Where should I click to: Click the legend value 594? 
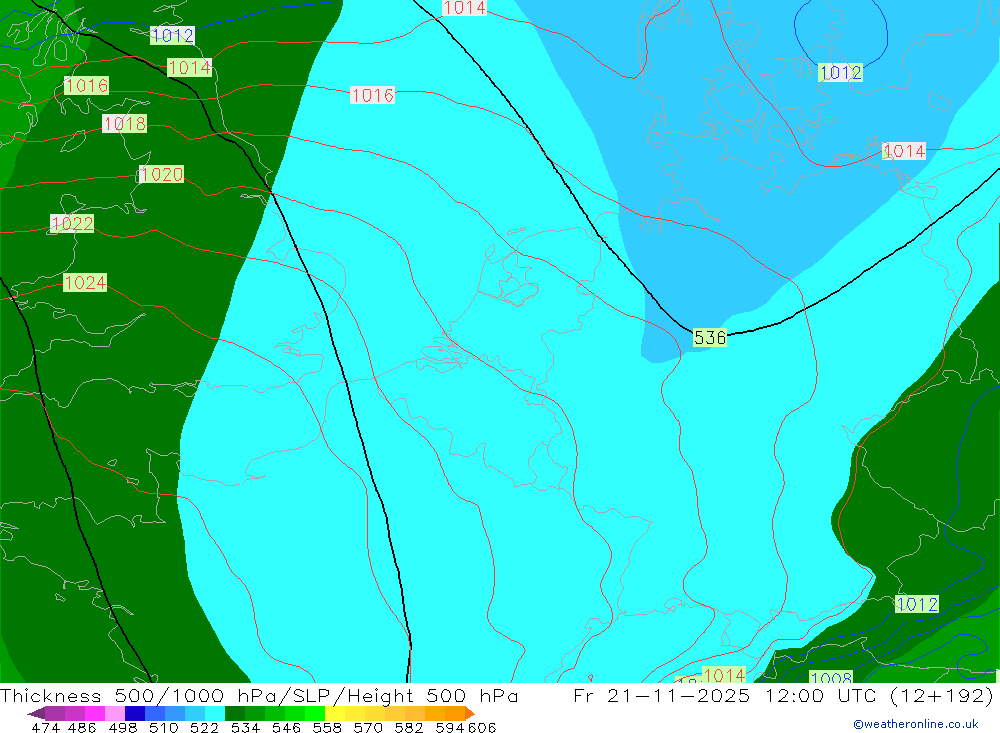pos(450,727)
